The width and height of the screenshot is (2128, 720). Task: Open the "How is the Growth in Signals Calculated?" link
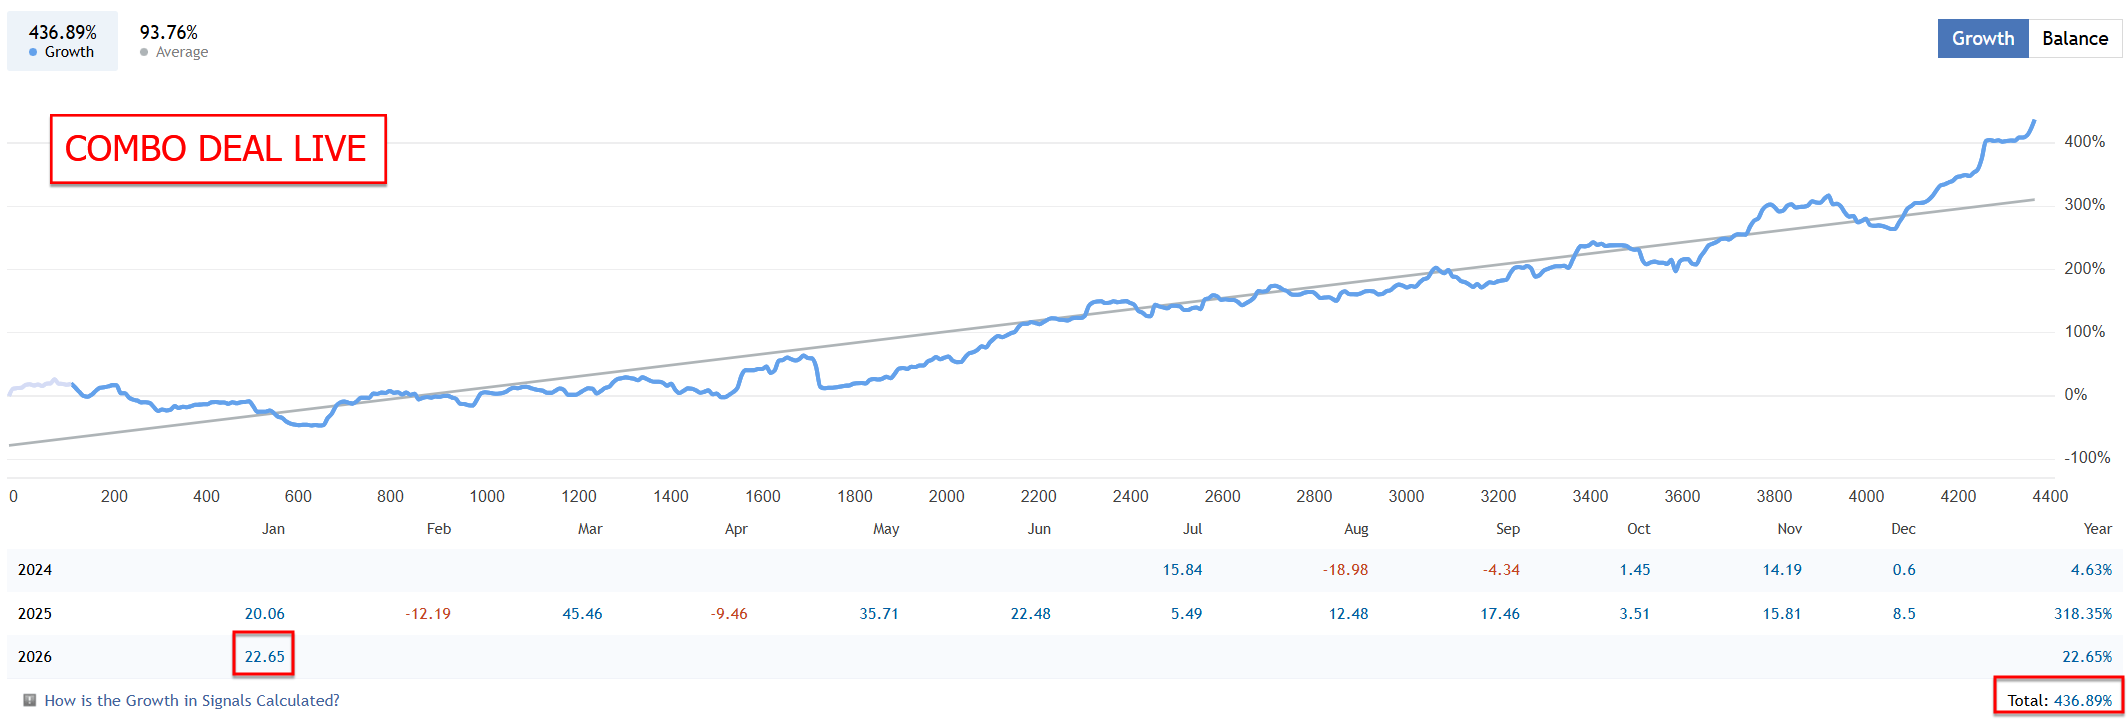pos(192,700)
